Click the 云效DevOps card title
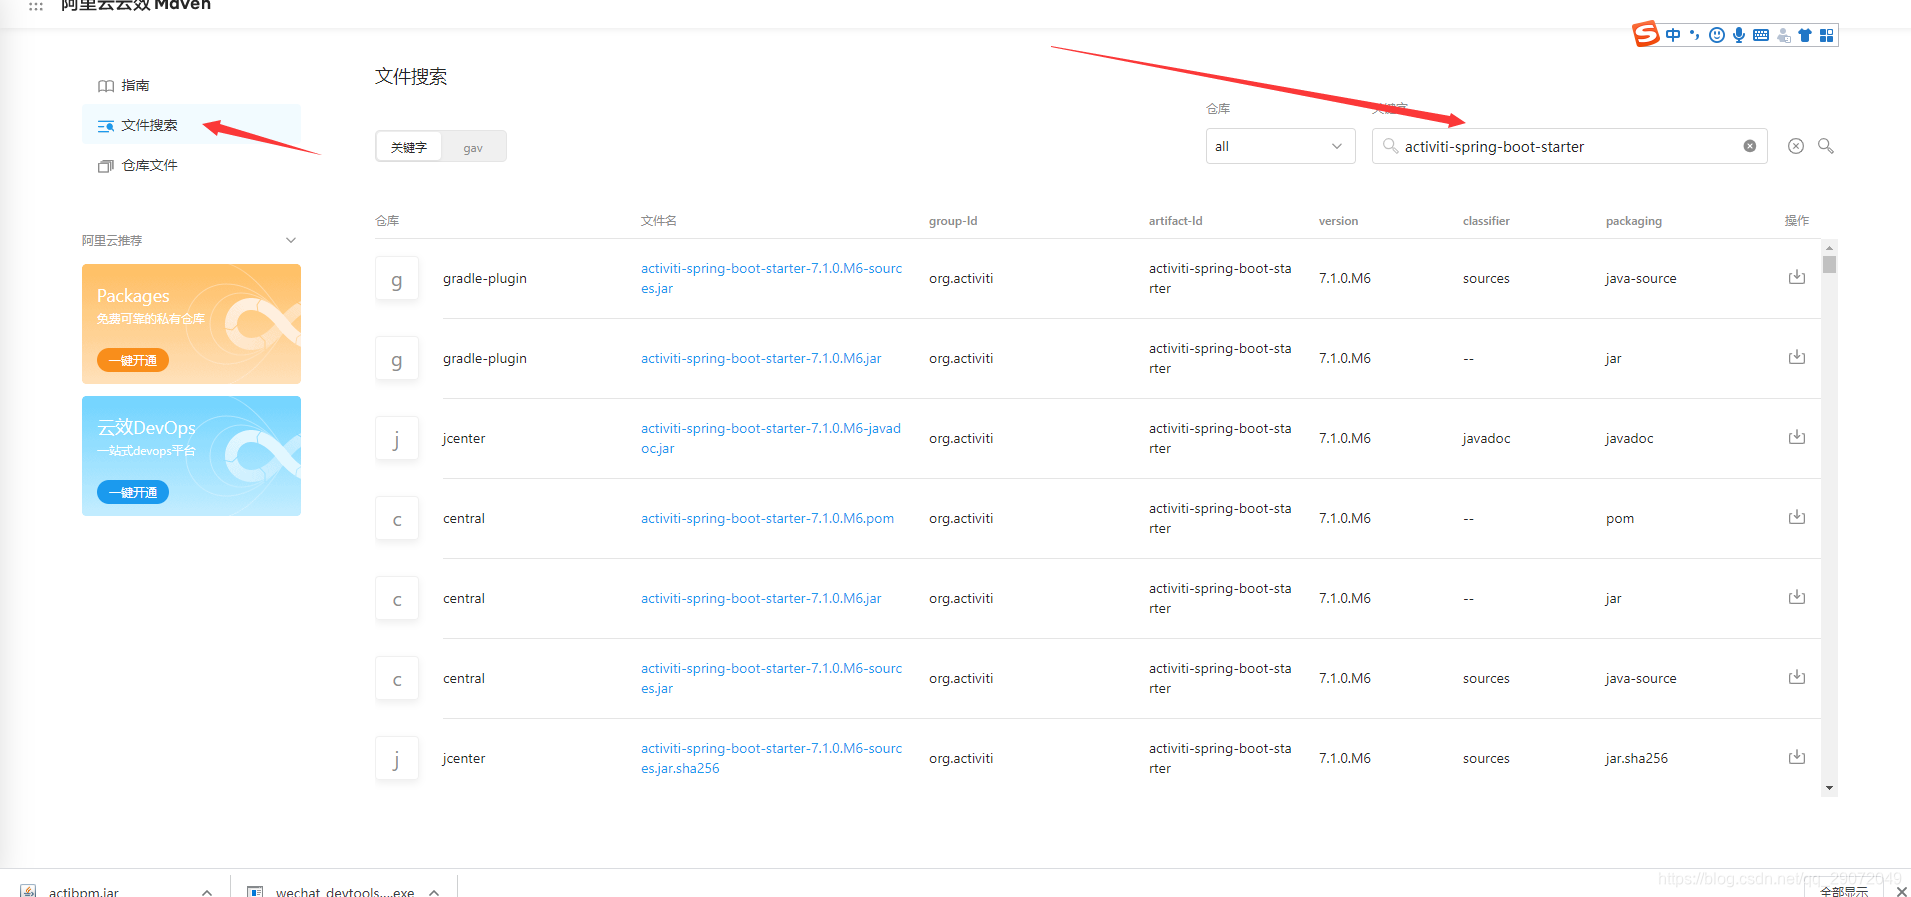Viewport: 1911px width, 897px height. click(x=146, y=427)
